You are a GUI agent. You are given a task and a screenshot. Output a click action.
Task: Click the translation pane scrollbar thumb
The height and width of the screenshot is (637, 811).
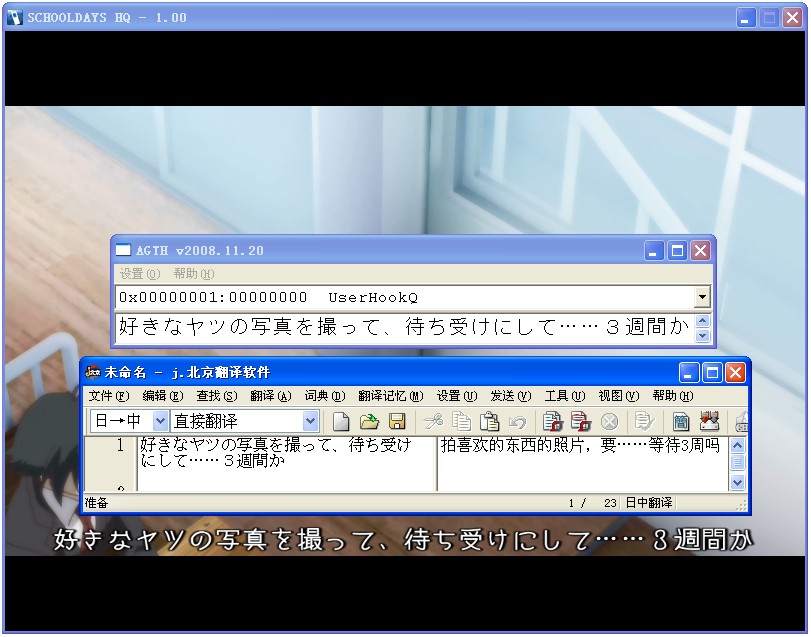(737, 462)
